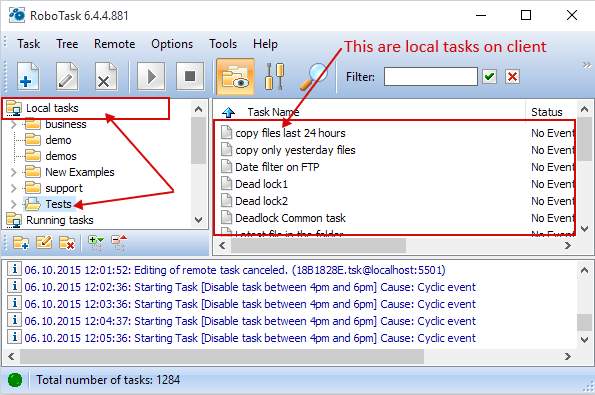Open the Remote menu
This screenshot has width=595, height=395.
(x=114, y=44)
